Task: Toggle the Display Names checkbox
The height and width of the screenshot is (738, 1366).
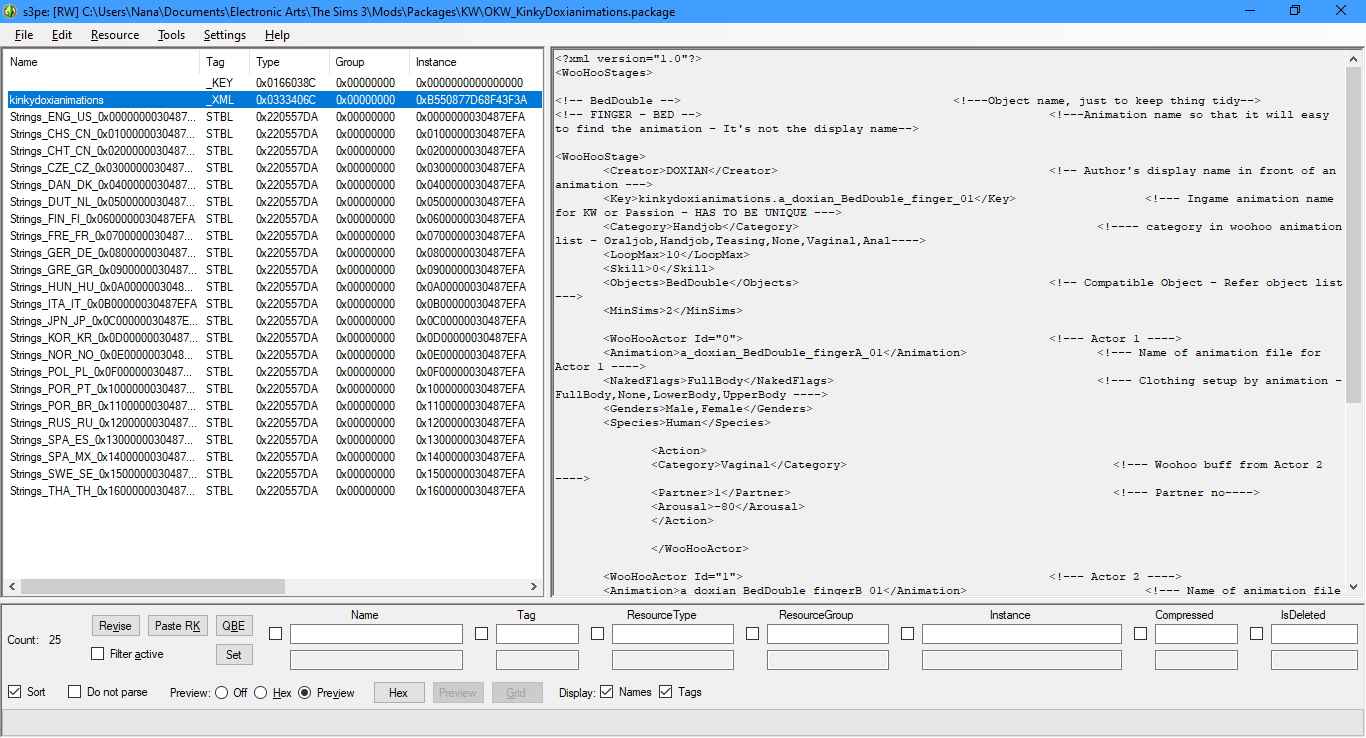Action: [x=607, y=692]
